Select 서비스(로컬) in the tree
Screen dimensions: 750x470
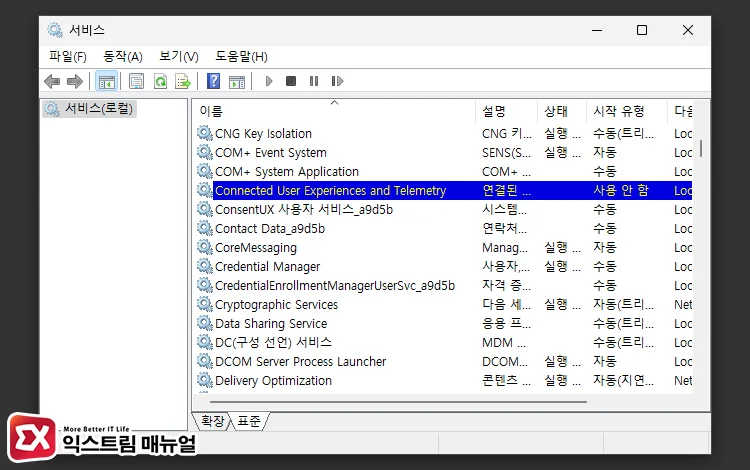pyautogui.click(x=90, y=109)
